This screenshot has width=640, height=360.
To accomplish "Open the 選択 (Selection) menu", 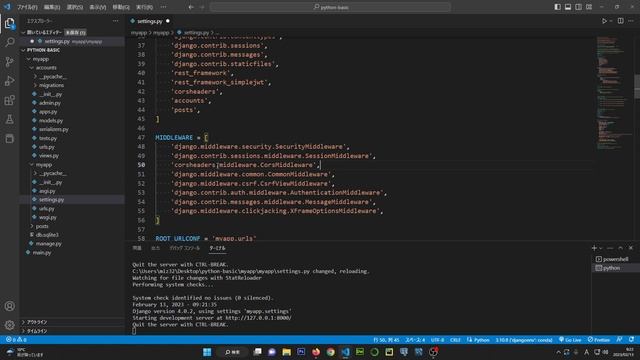I will [x=75, y=7].
